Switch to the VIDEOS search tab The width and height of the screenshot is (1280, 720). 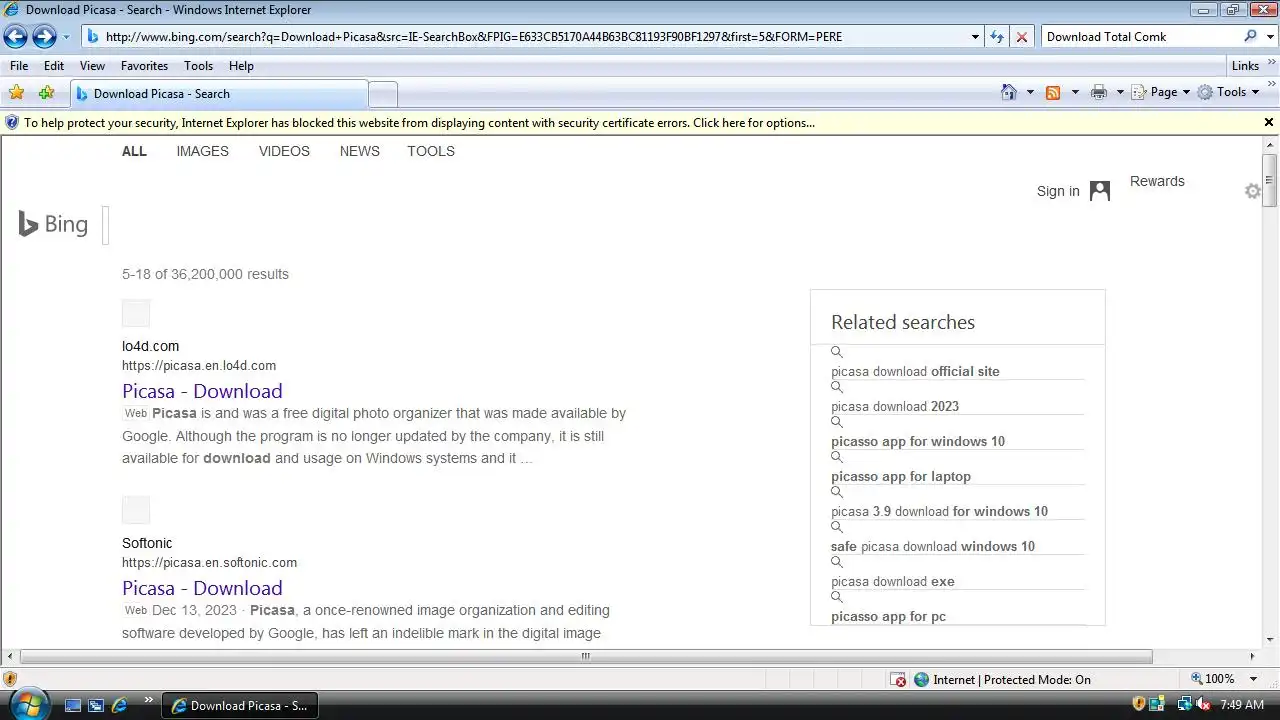coord(284,151)
